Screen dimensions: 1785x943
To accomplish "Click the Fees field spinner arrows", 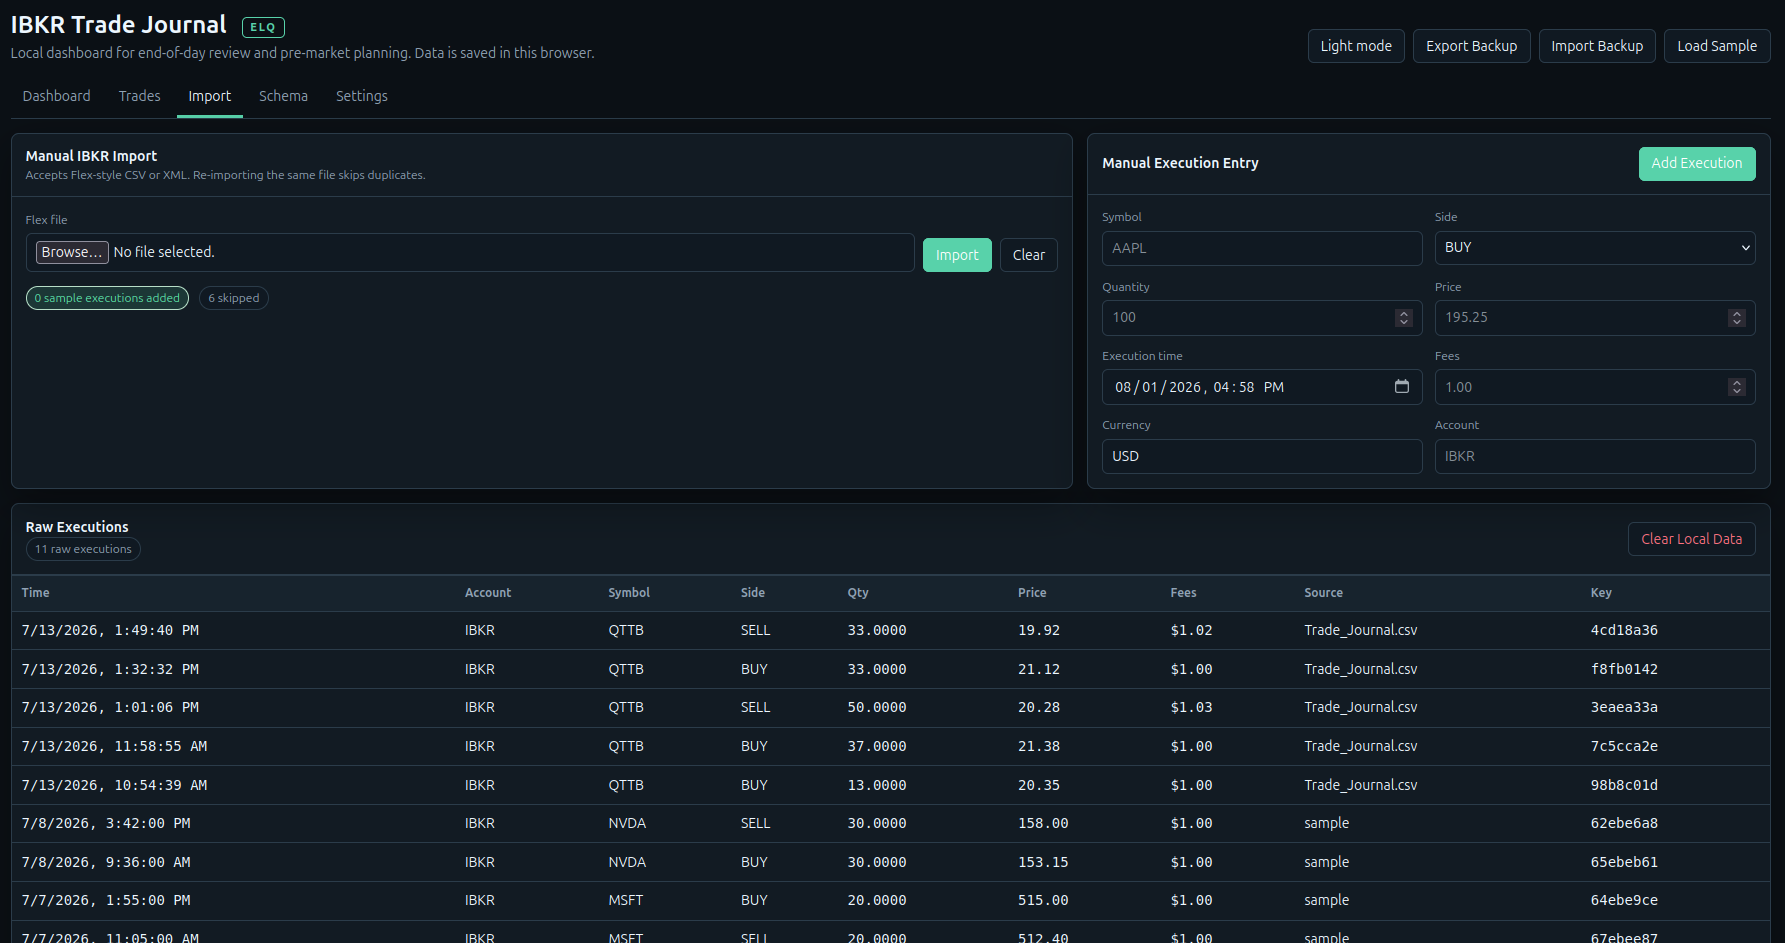I will pyautogui.click(x=1736, y=387).
